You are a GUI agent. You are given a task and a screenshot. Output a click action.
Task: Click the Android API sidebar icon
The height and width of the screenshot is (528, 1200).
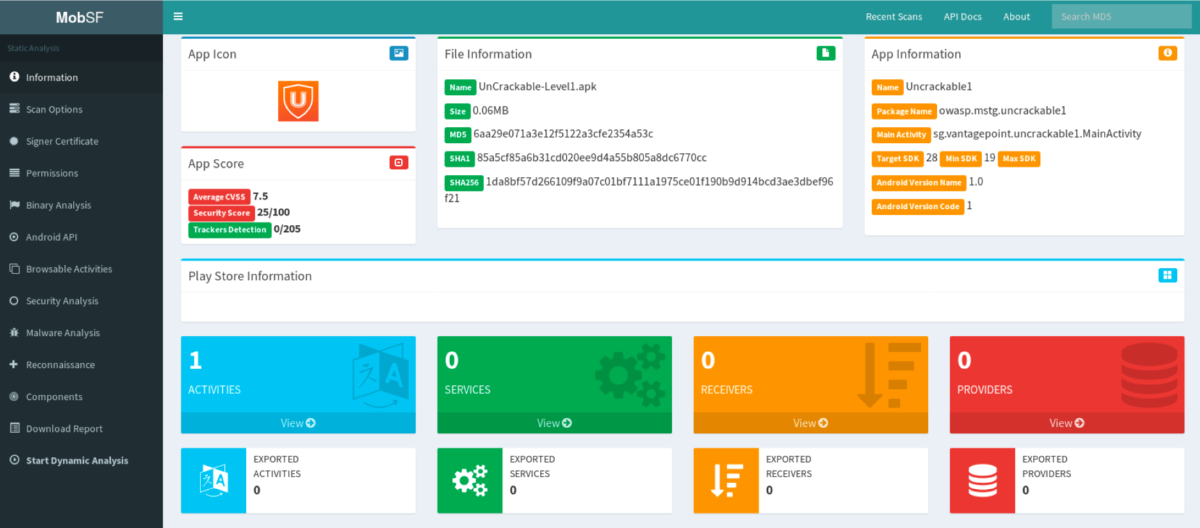pos(15,237)
